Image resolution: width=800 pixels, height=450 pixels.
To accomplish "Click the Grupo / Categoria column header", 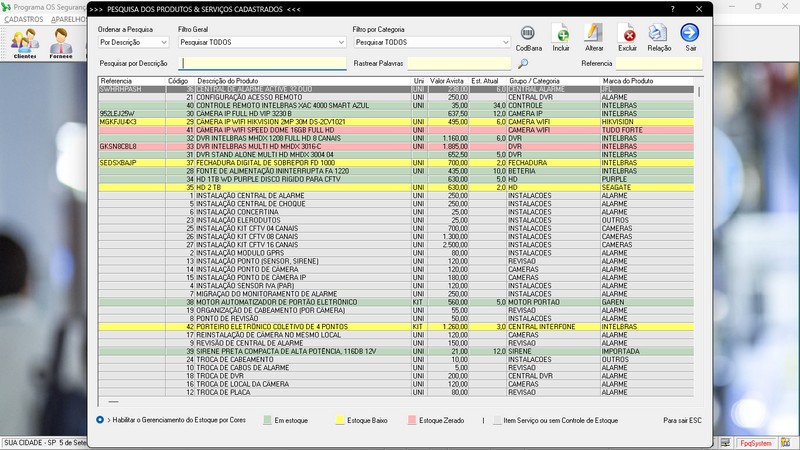I will [x=553, y=81].
